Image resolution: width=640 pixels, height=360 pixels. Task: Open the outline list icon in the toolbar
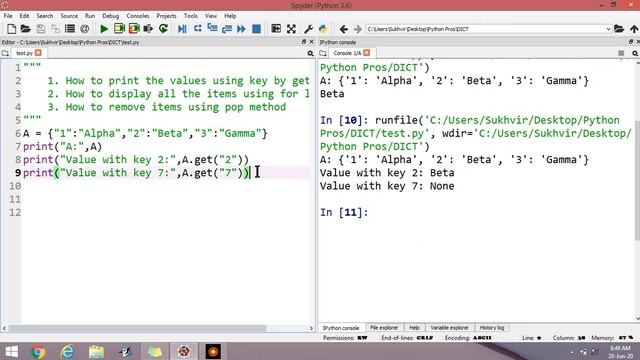(x=70, y=29)
